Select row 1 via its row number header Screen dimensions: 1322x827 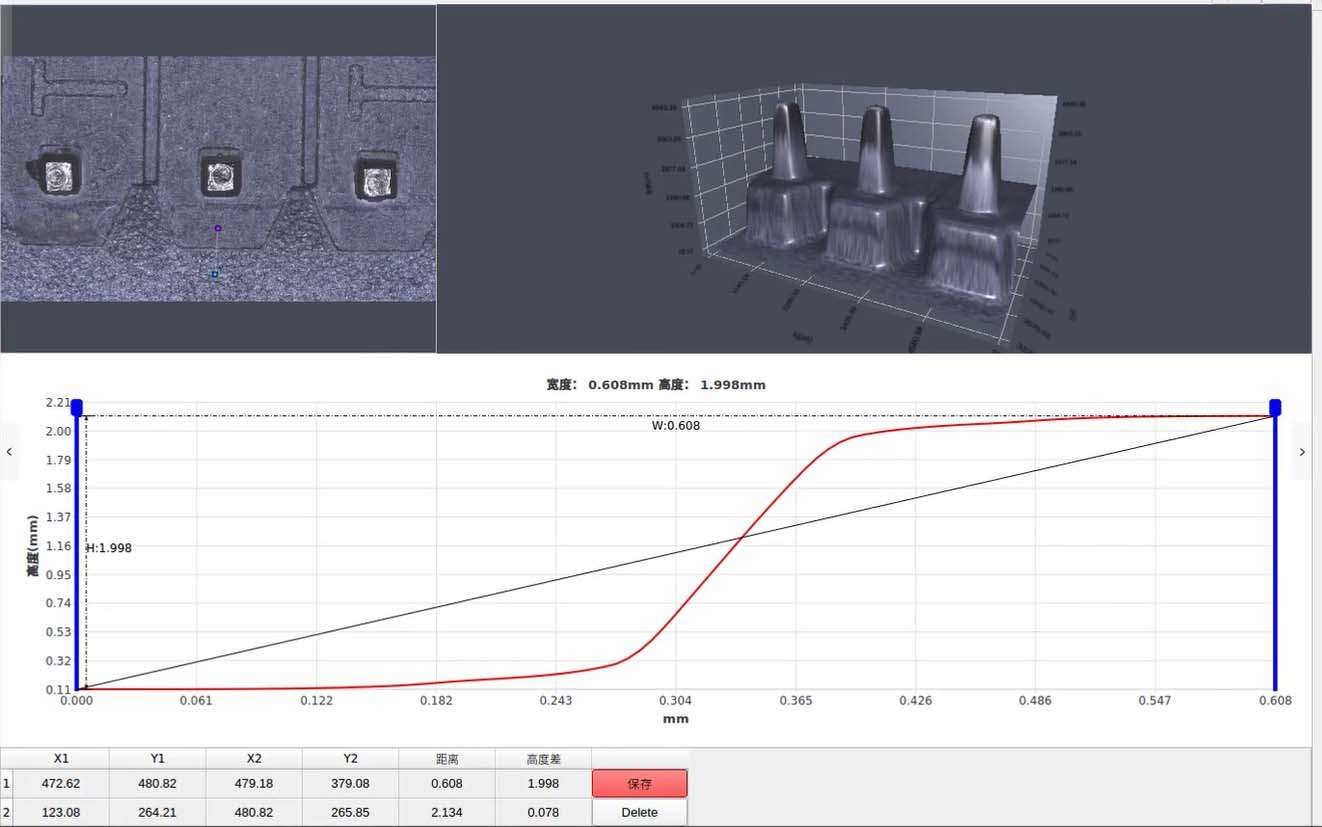6,784
